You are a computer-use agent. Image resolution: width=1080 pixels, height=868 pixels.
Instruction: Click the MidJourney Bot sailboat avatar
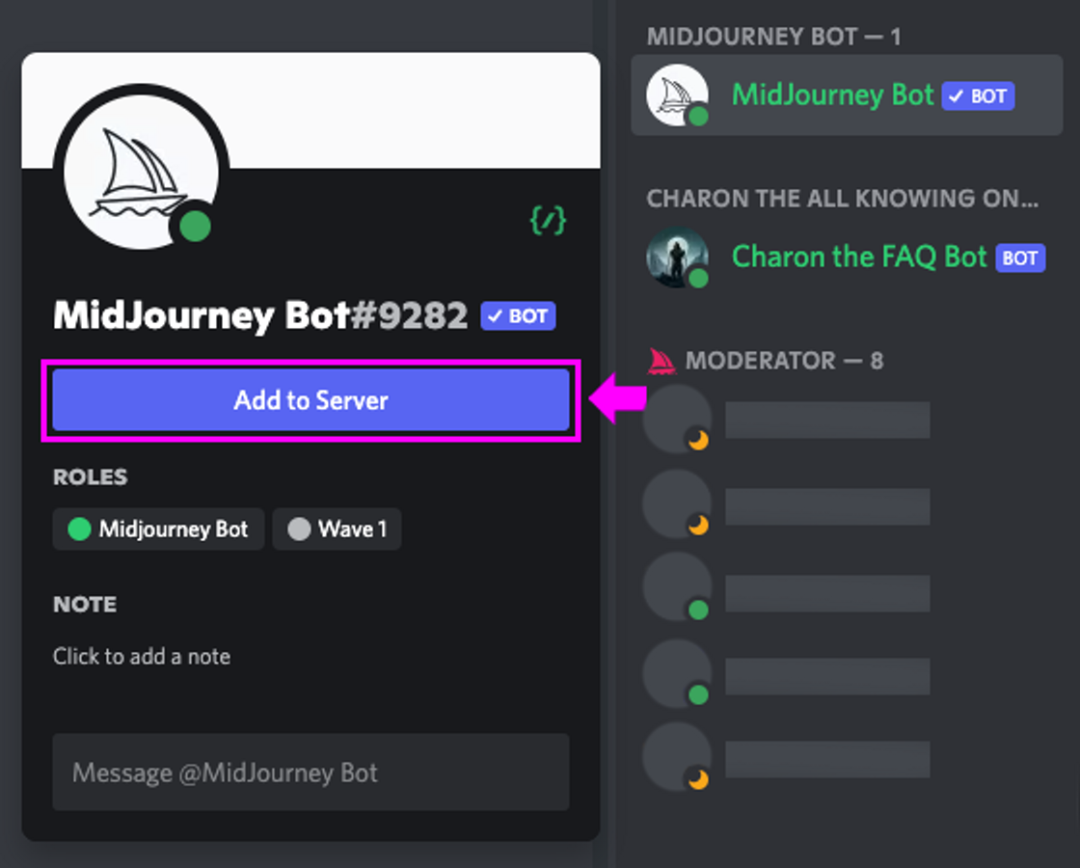(x=145, y=170)
